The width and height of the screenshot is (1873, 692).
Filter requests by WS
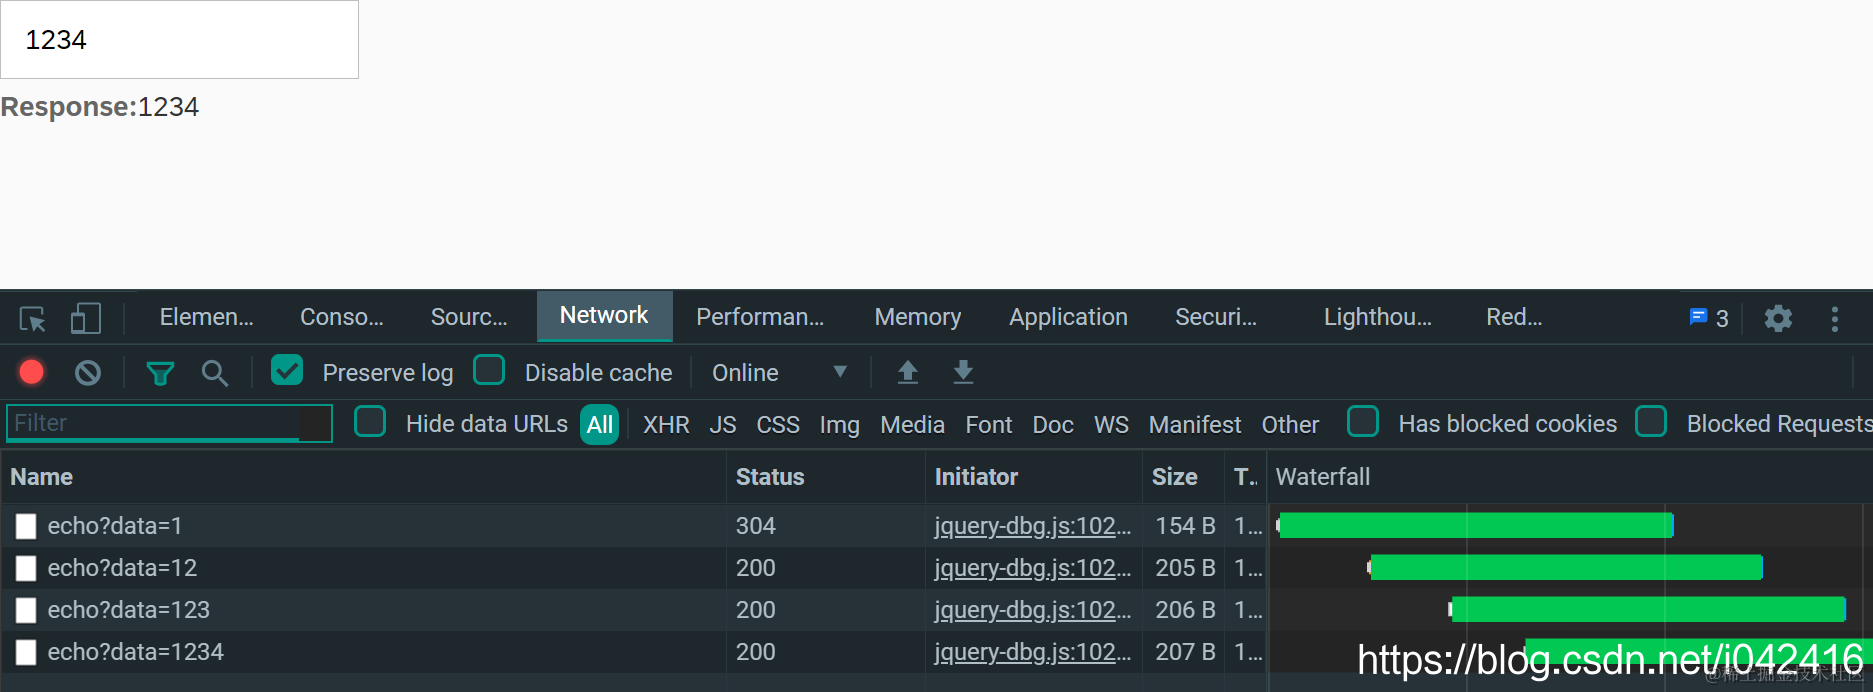1111,425
